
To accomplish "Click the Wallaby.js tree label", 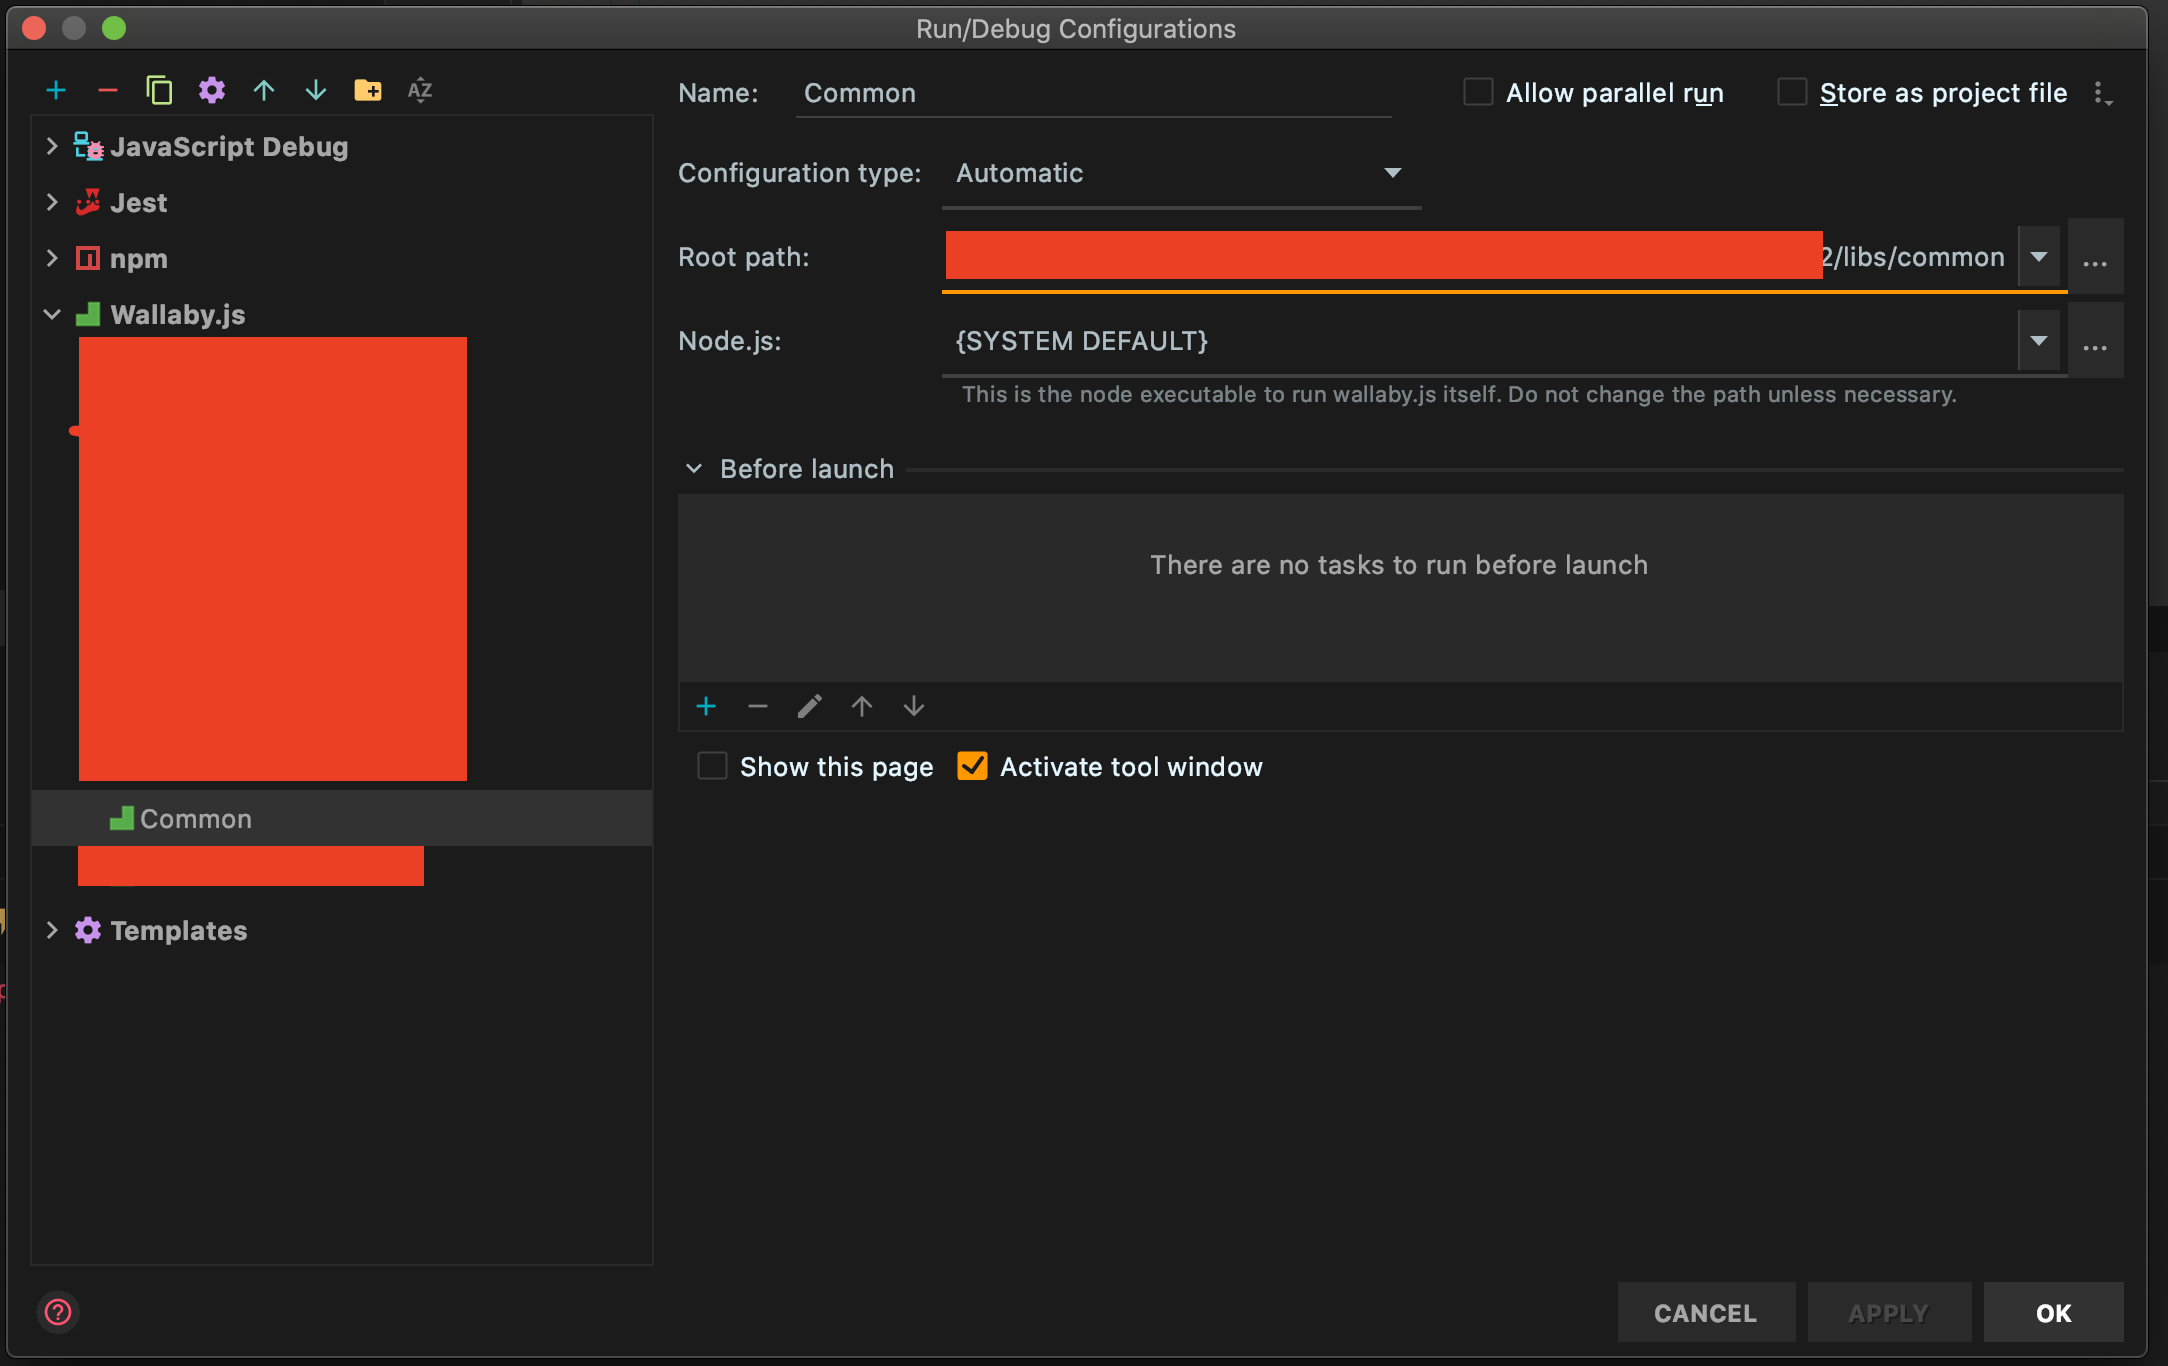I will coord(178,315).
